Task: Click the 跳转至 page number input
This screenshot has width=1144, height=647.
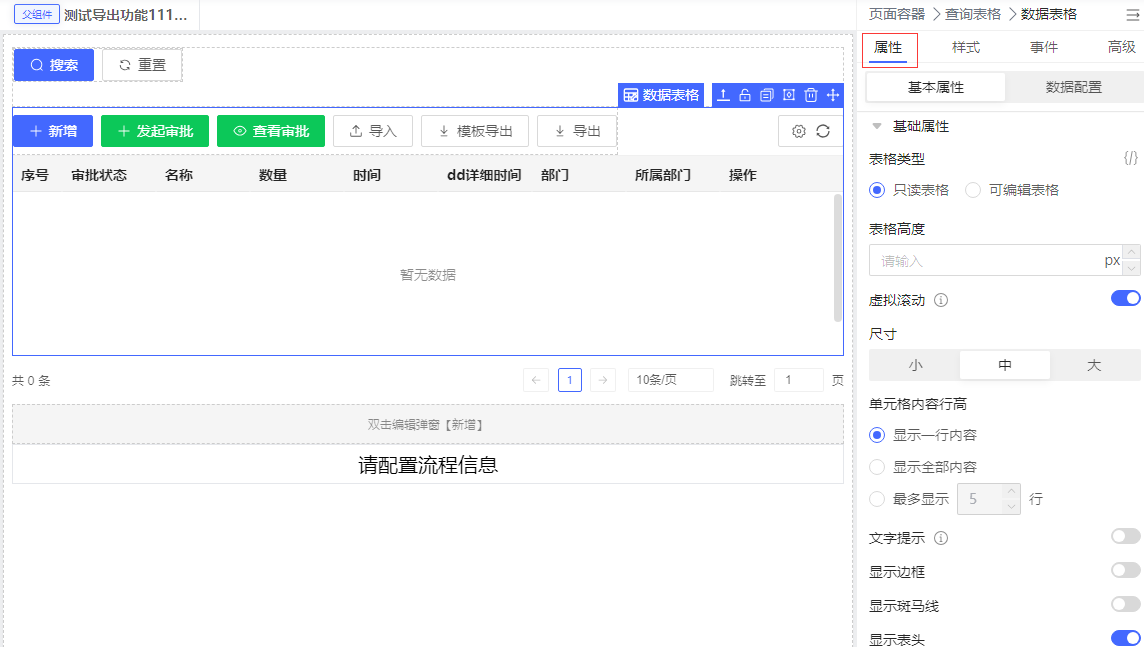Action: pyautogui.click(x=799, y=380)
